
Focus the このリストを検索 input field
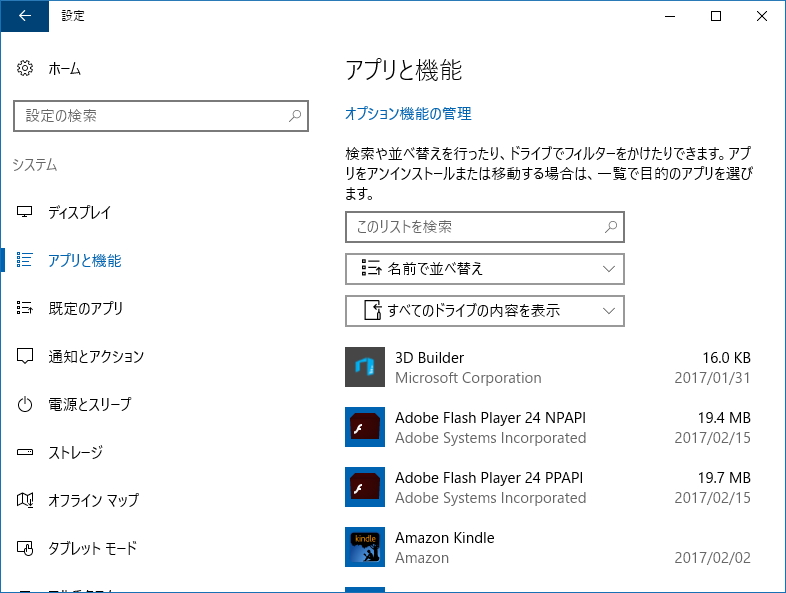[485, 227]
